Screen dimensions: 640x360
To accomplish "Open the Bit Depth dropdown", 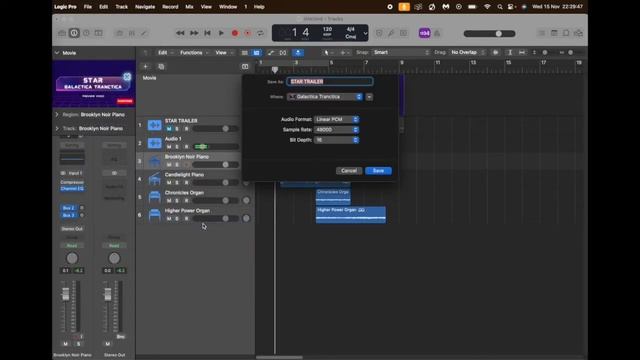I will pos(336,140).
